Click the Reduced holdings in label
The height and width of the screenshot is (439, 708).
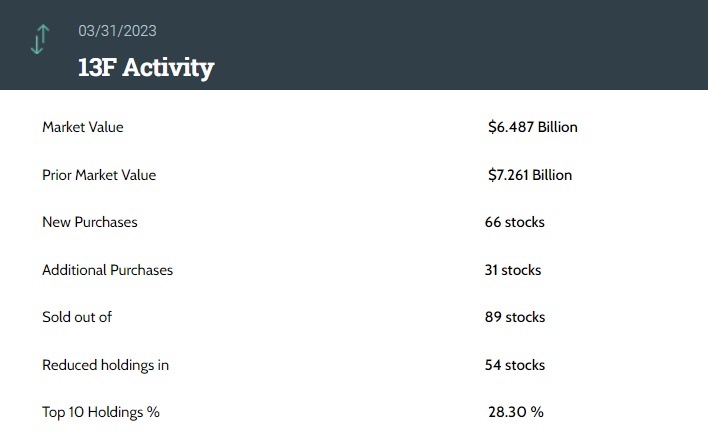tap(105, 365)
